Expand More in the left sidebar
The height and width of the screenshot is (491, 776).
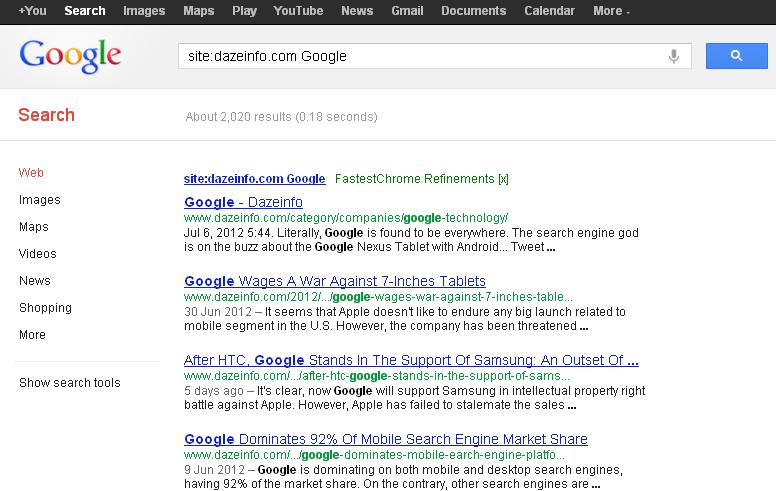pyautogui.click(x=32, y=335)
